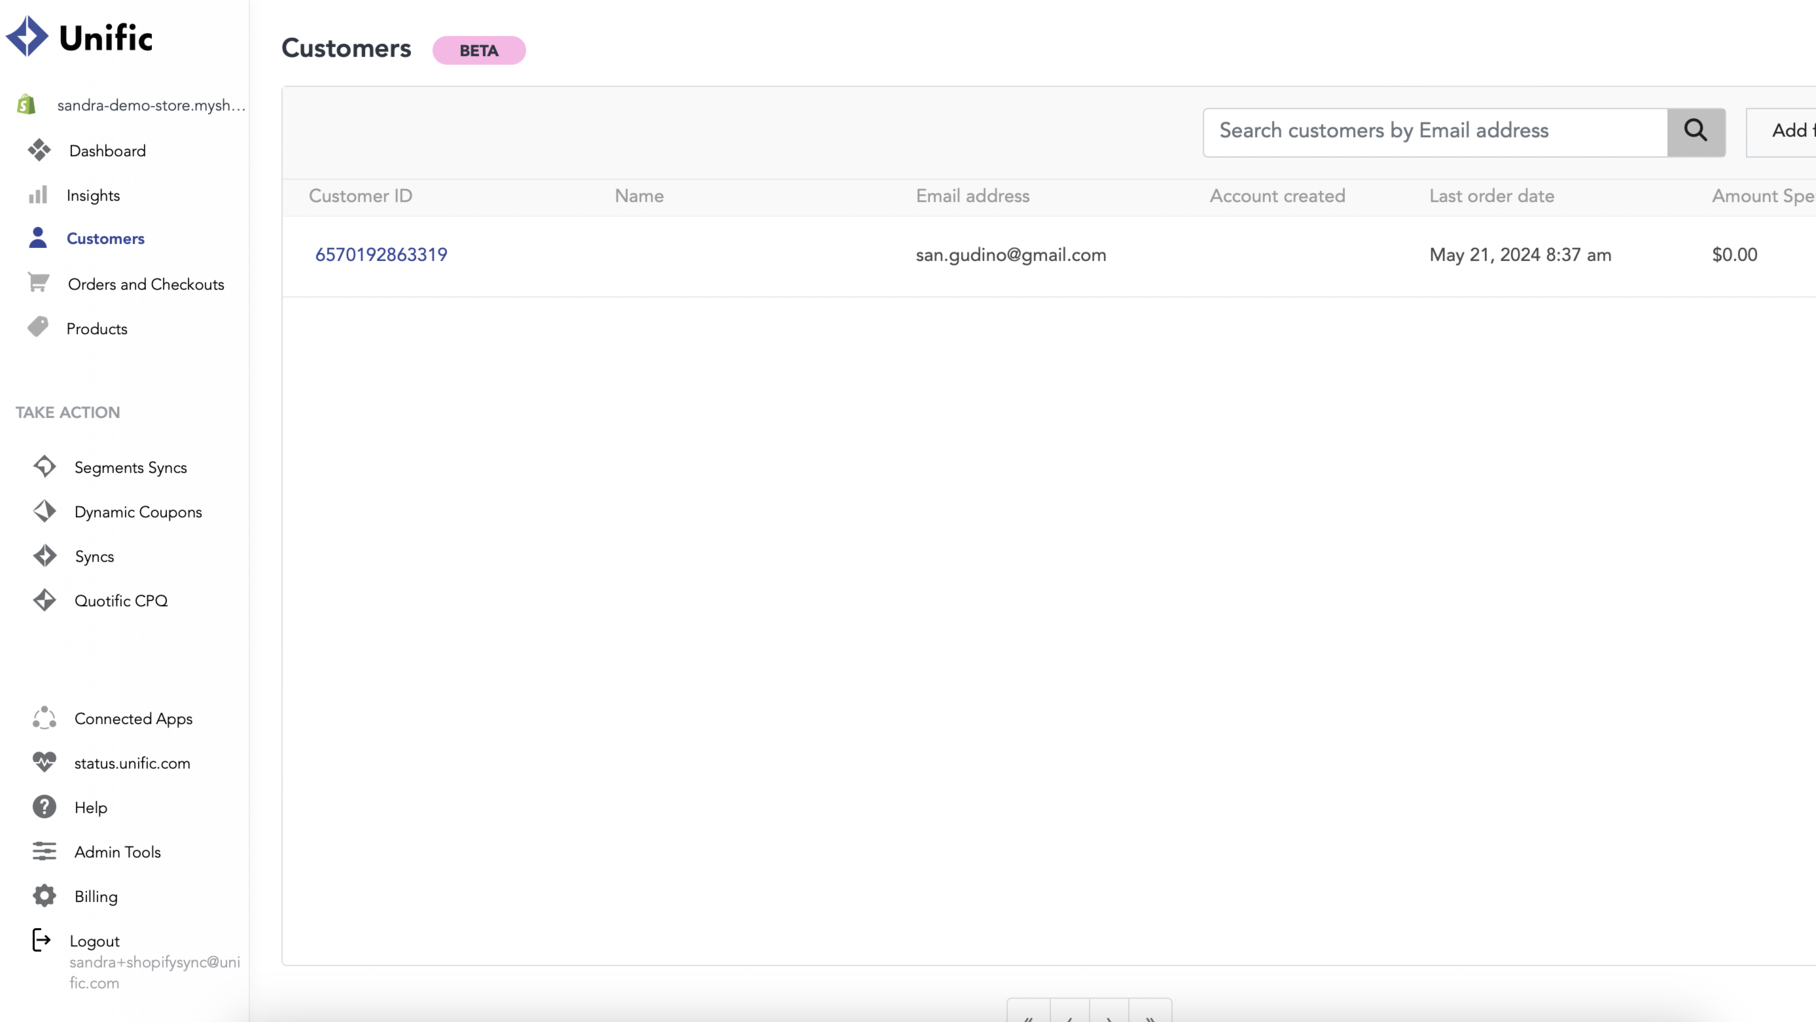1816x1022 pixels.
Task: Sort by Last order date column header
Action: [1491, 197]
